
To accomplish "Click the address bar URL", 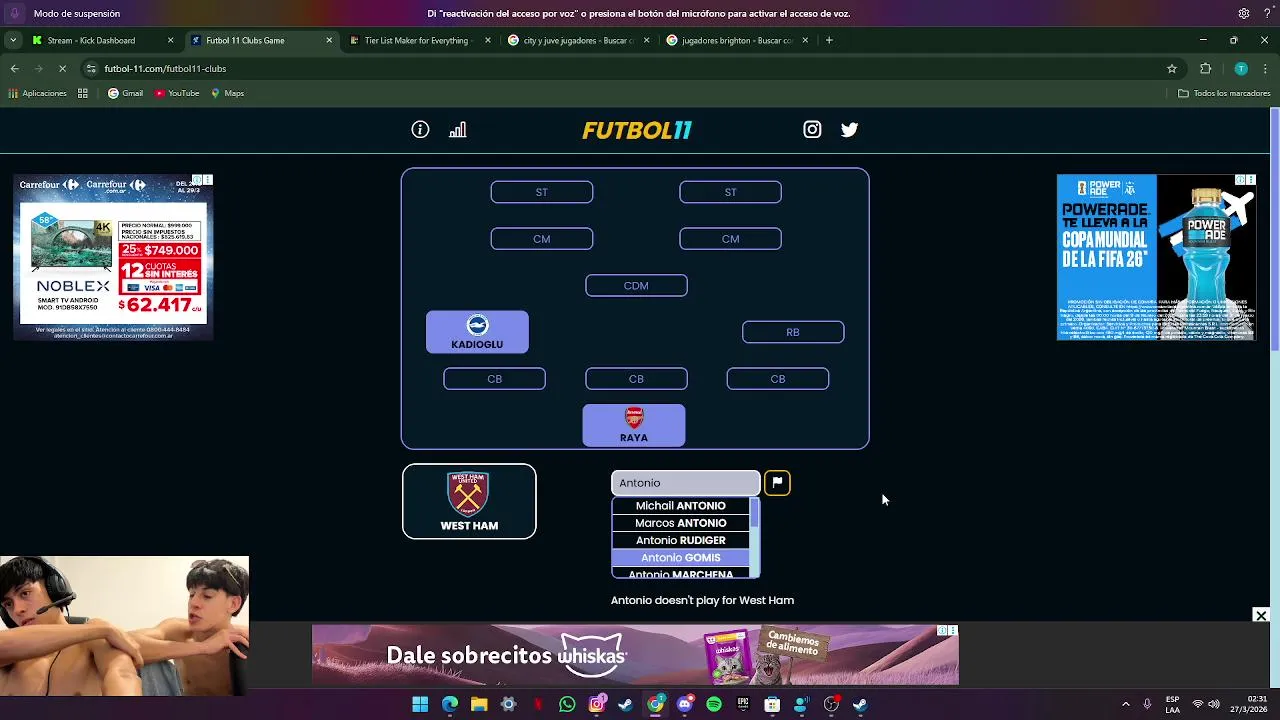I will 165,69.
